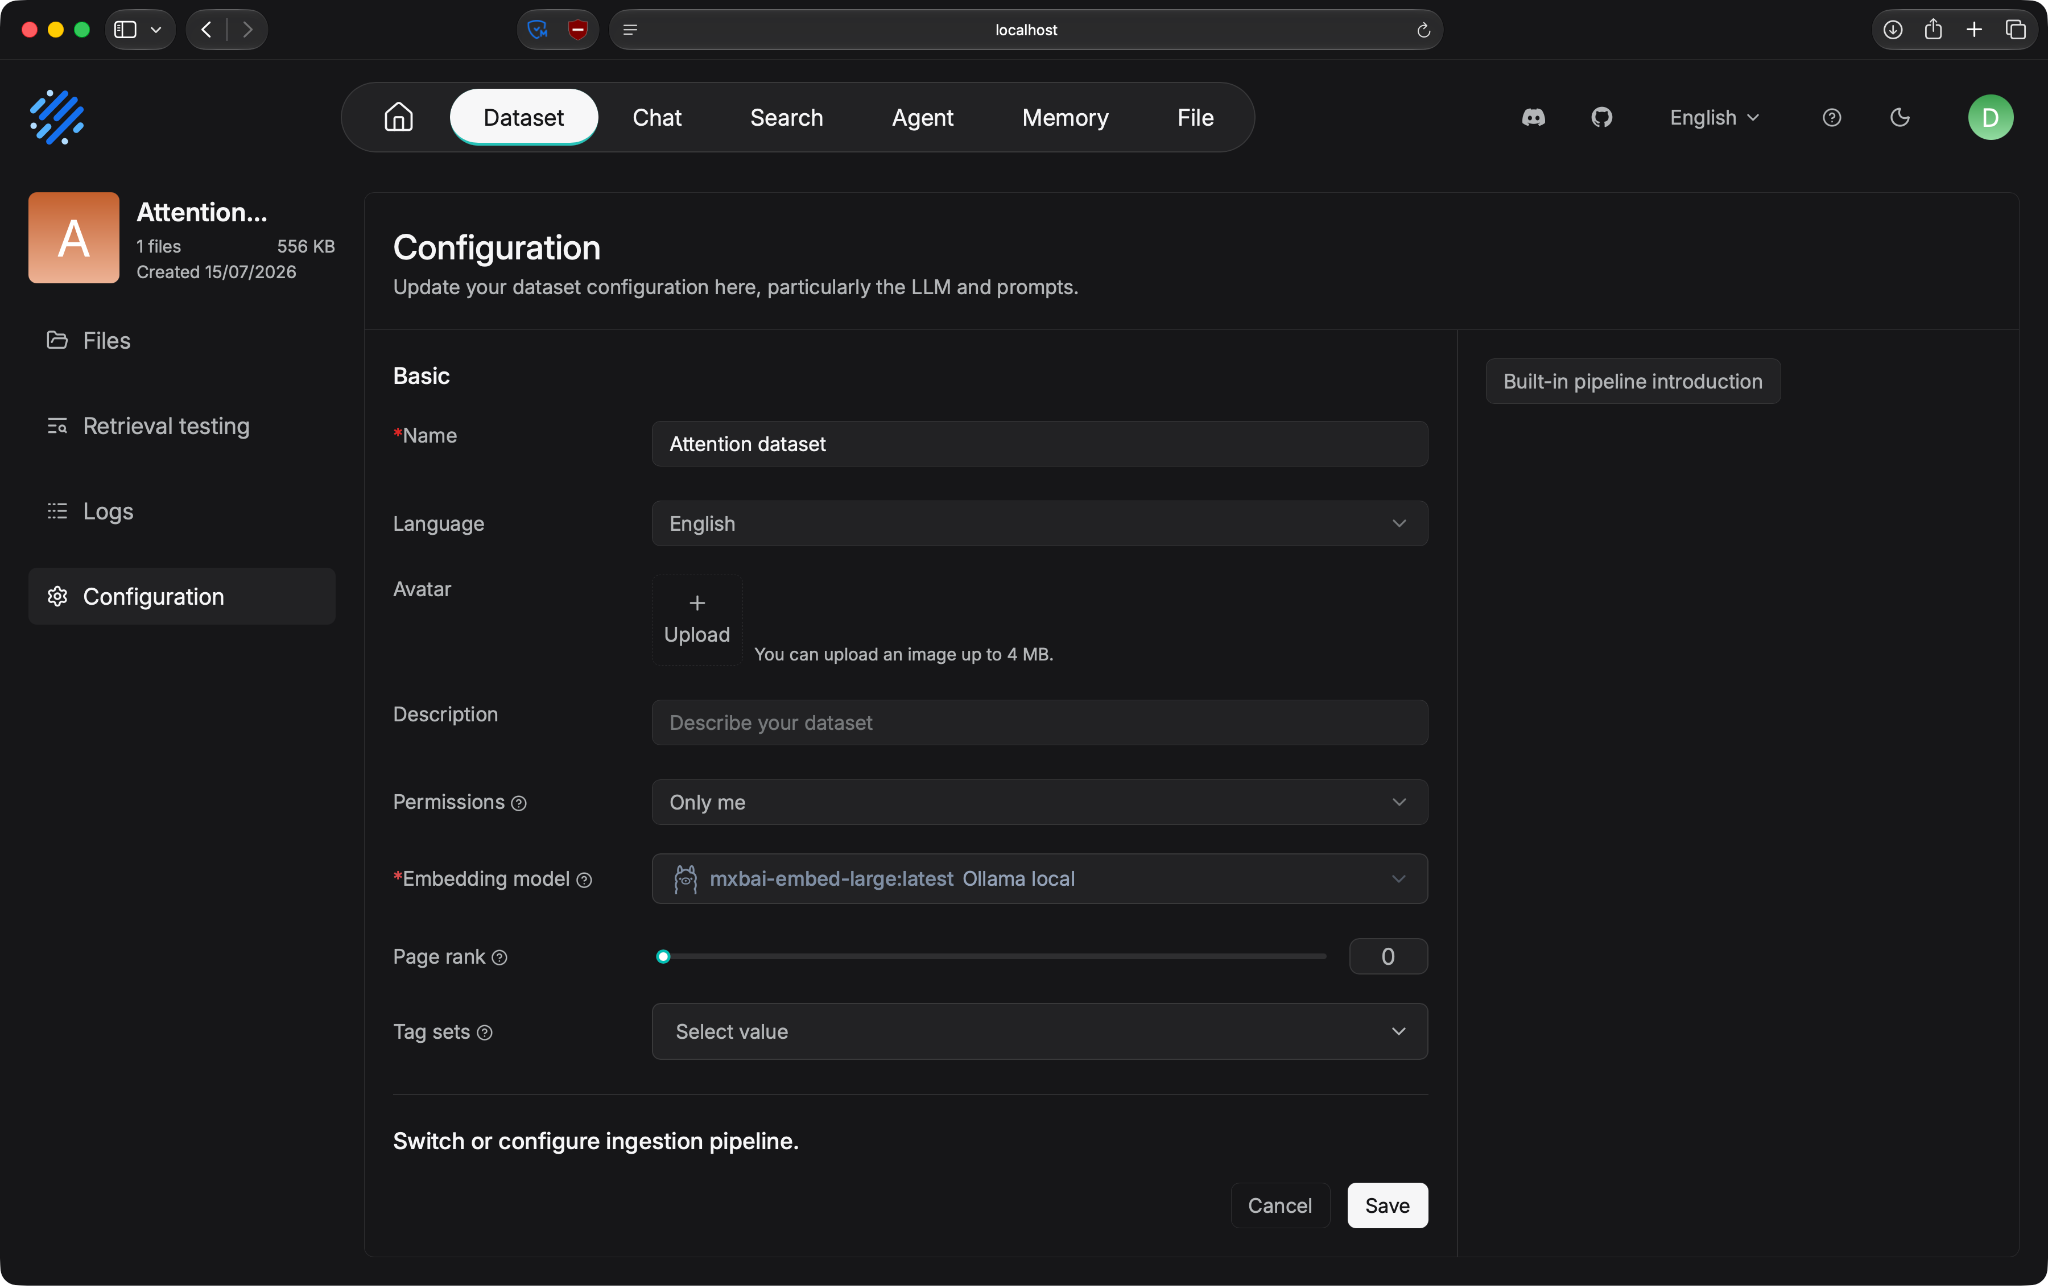
Task: Open the Discord community icon
Action: click(x=1533, y=117)
